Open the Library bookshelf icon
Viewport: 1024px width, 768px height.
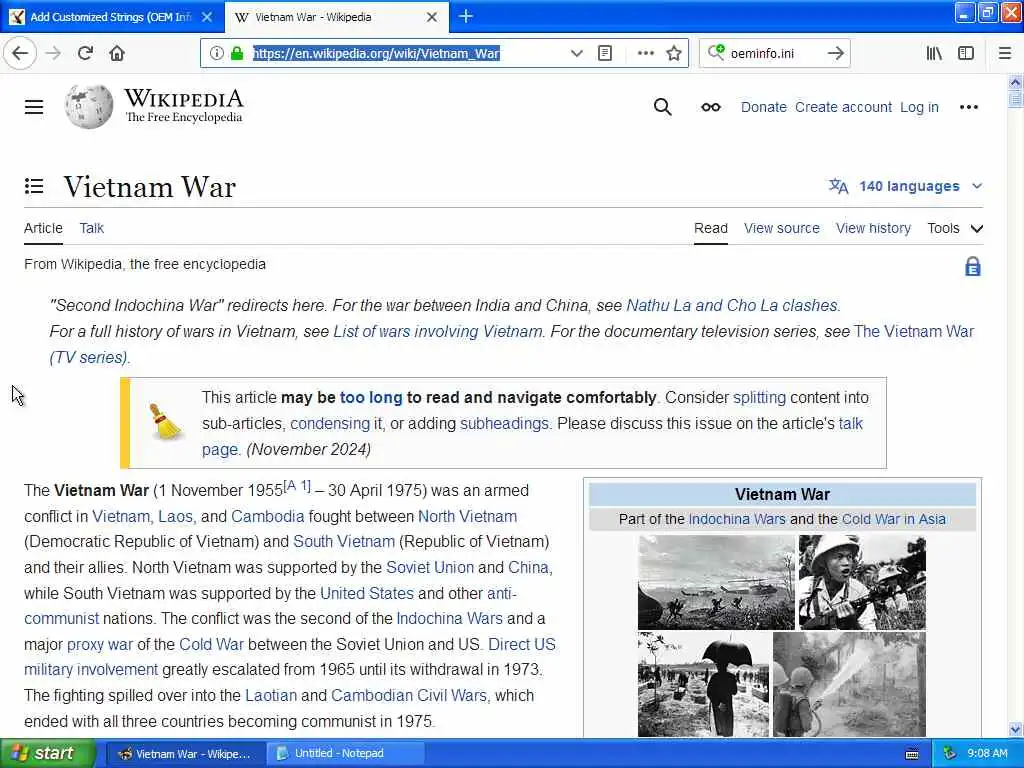(x=934, y=53)
